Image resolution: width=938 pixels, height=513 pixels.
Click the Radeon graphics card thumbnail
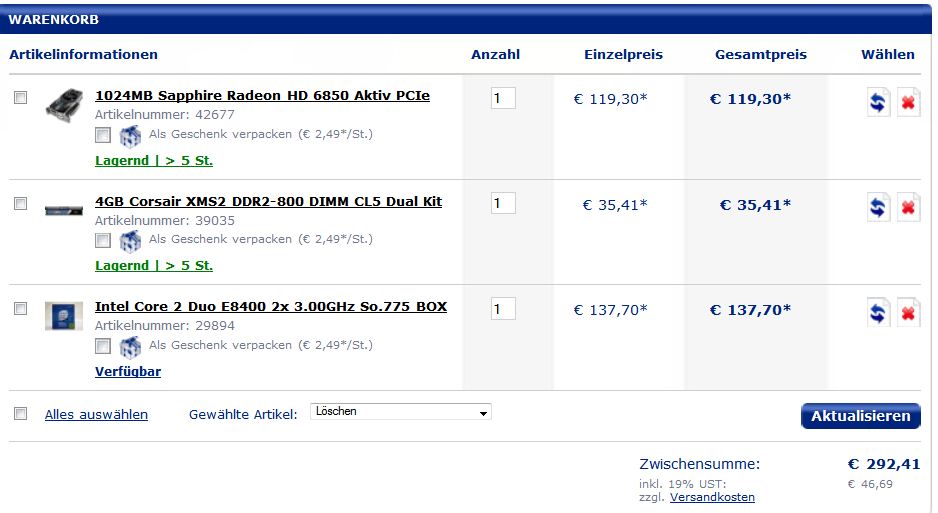[x=64, y=105]
